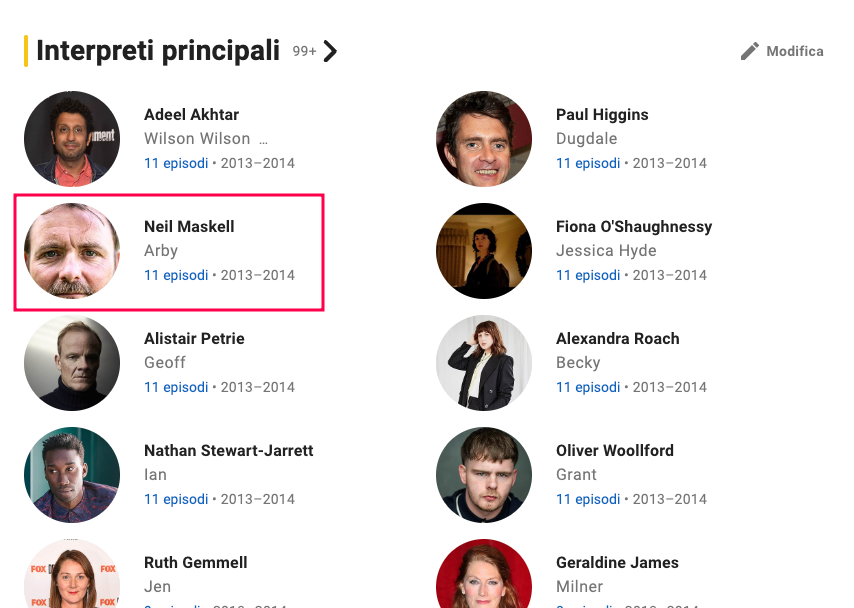
Task: Click Geraldine James name link
Action: [617, 563]
